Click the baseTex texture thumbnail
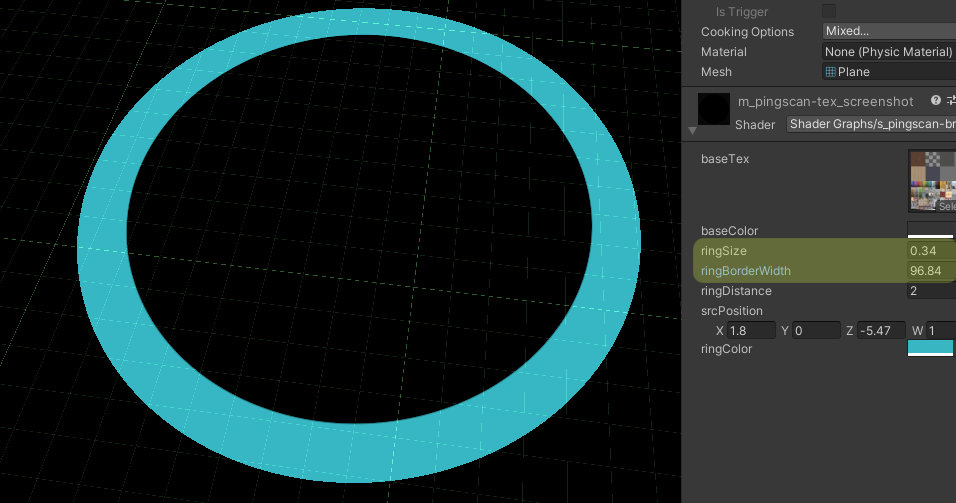 pyautogui.click(x=932, y=180)
